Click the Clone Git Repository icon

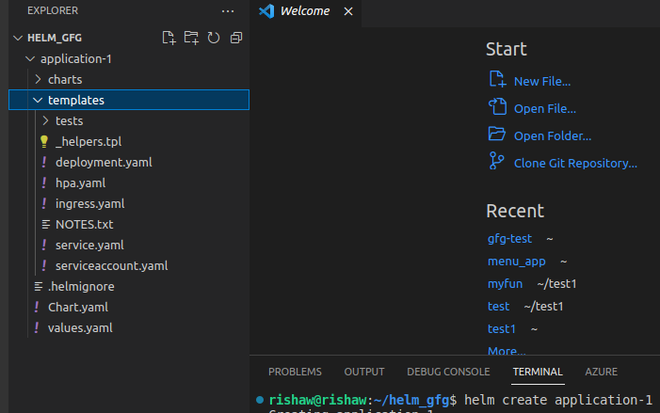(496, 162)
